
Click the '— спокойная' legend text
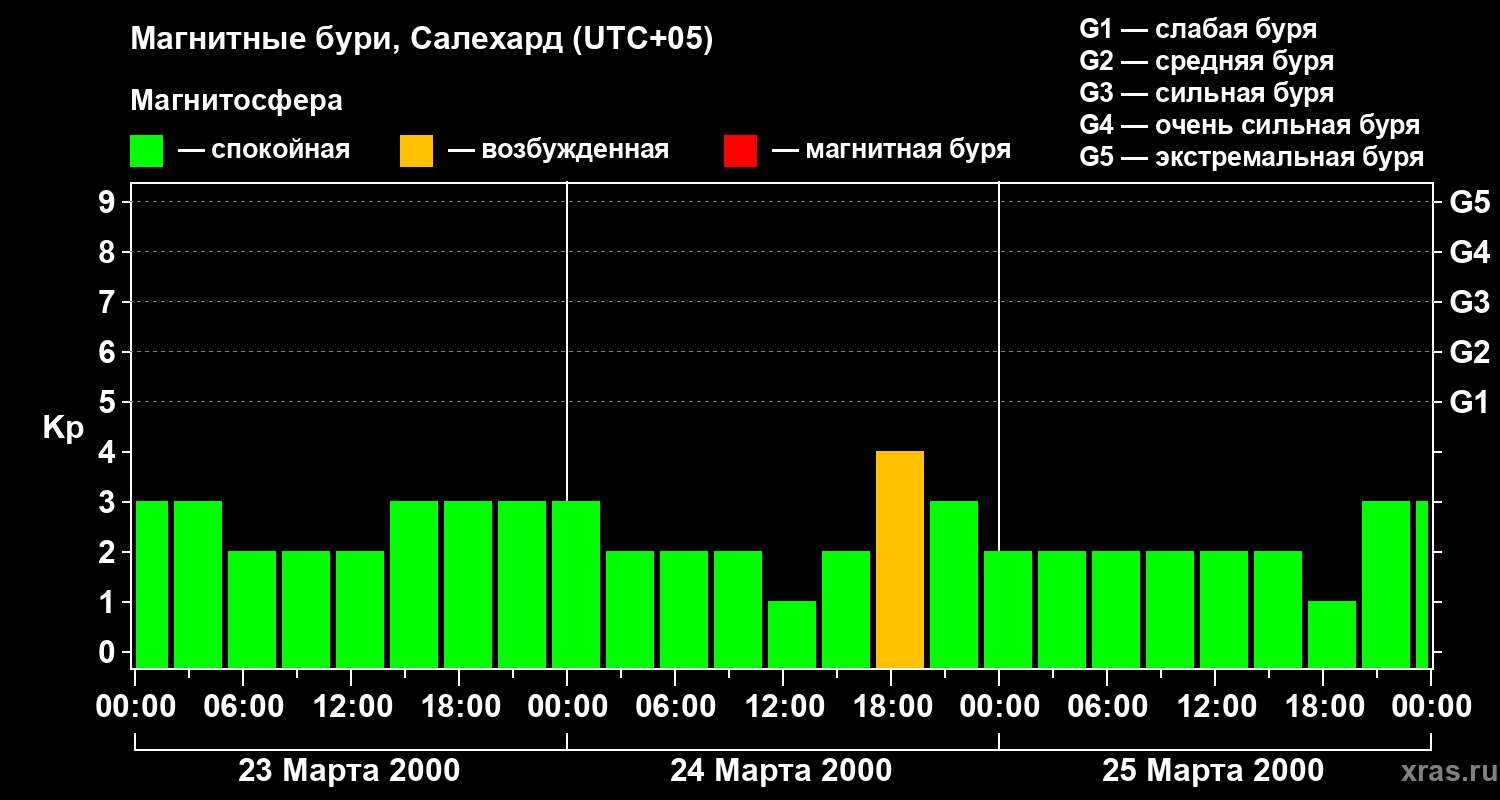tap(264, 150)
